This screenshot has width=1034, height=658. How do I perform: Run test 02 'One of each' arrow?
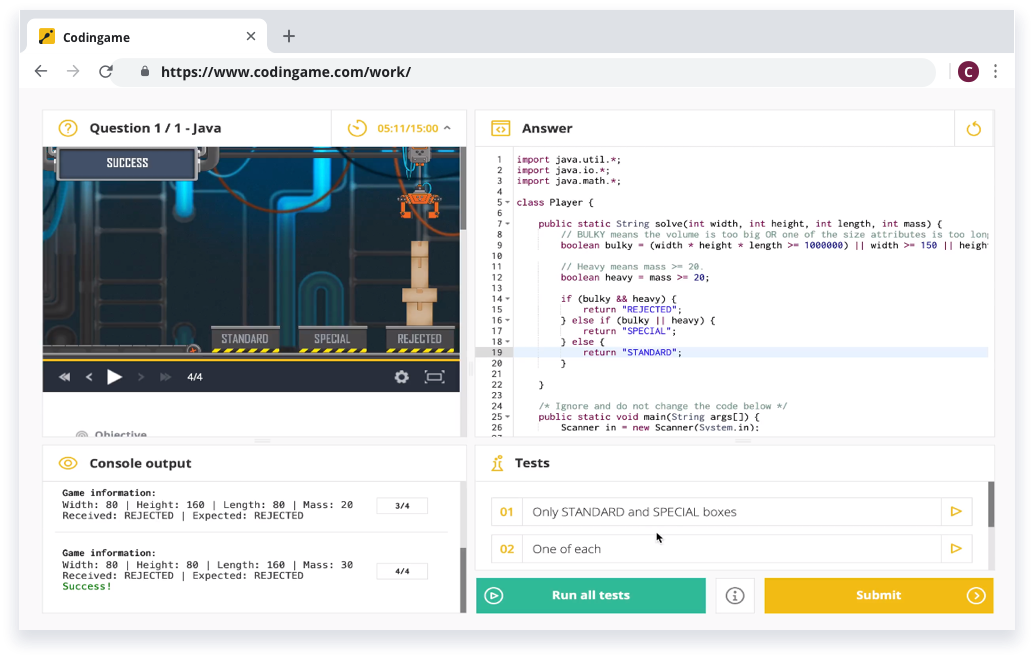click(x=955, y=549)
